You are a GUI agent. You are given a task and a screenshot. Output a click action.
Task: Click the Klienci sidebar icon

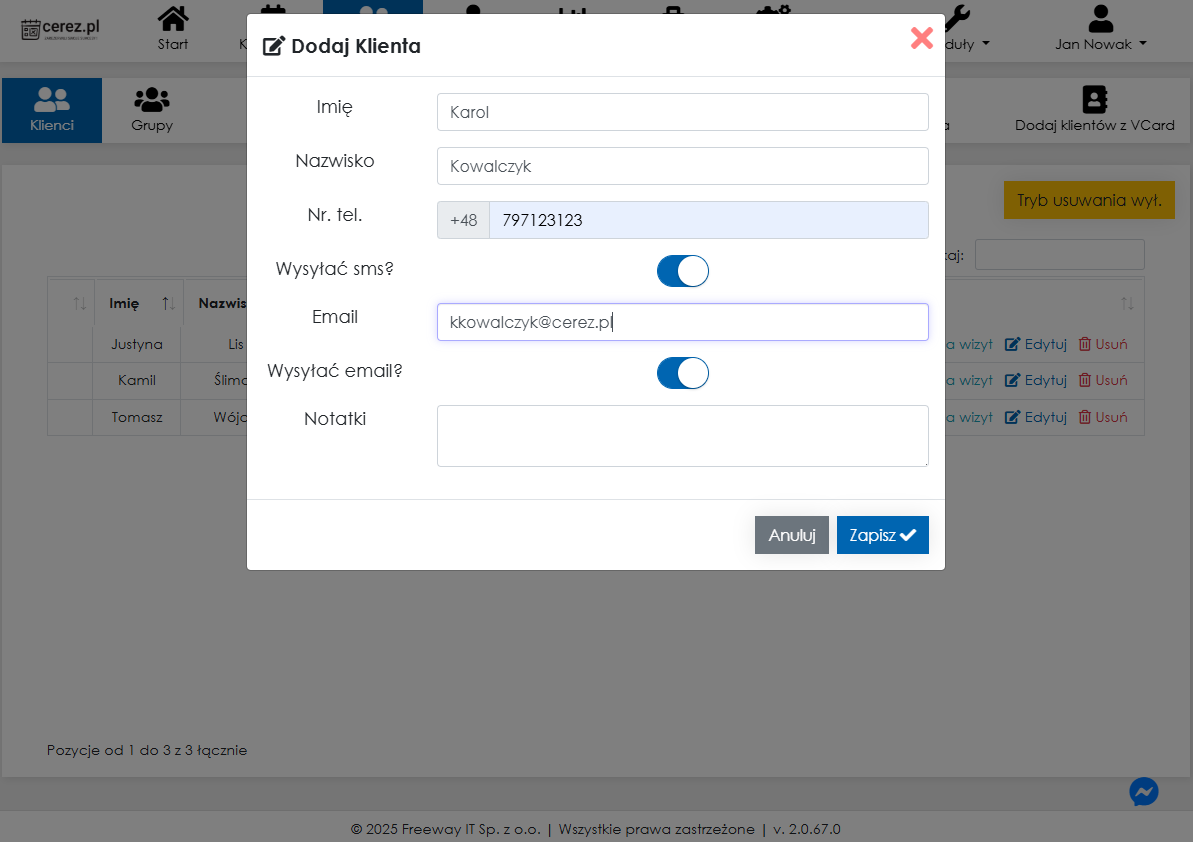click(52, 100)
